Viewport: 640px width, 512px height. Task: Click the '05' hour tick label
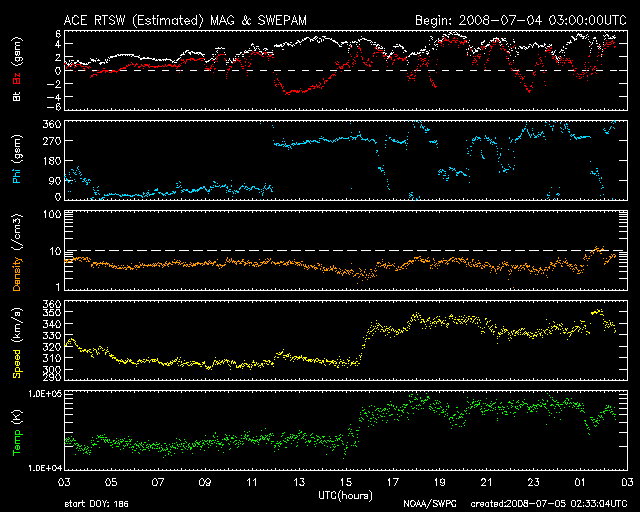tap(111, 483)
